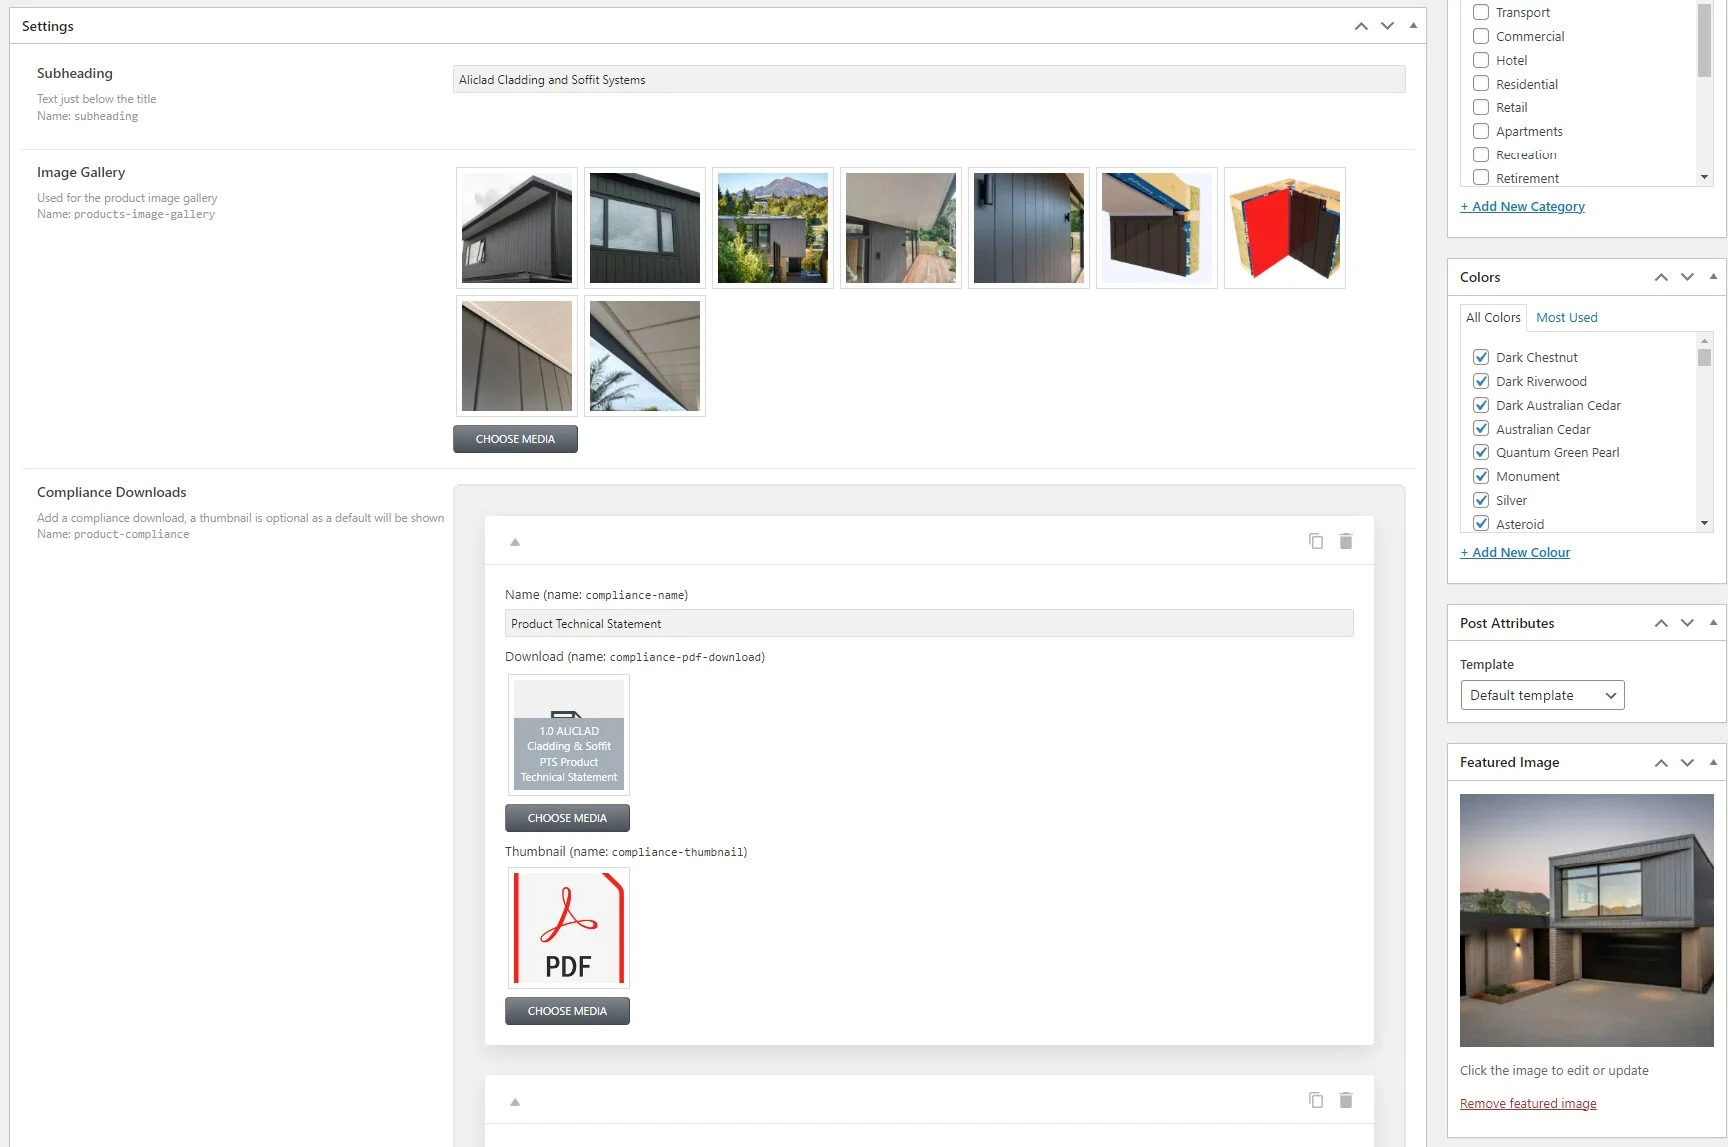
Task: Duplicate the Product Technical Statement compliance item
Action: click(x=1316, y=541)
